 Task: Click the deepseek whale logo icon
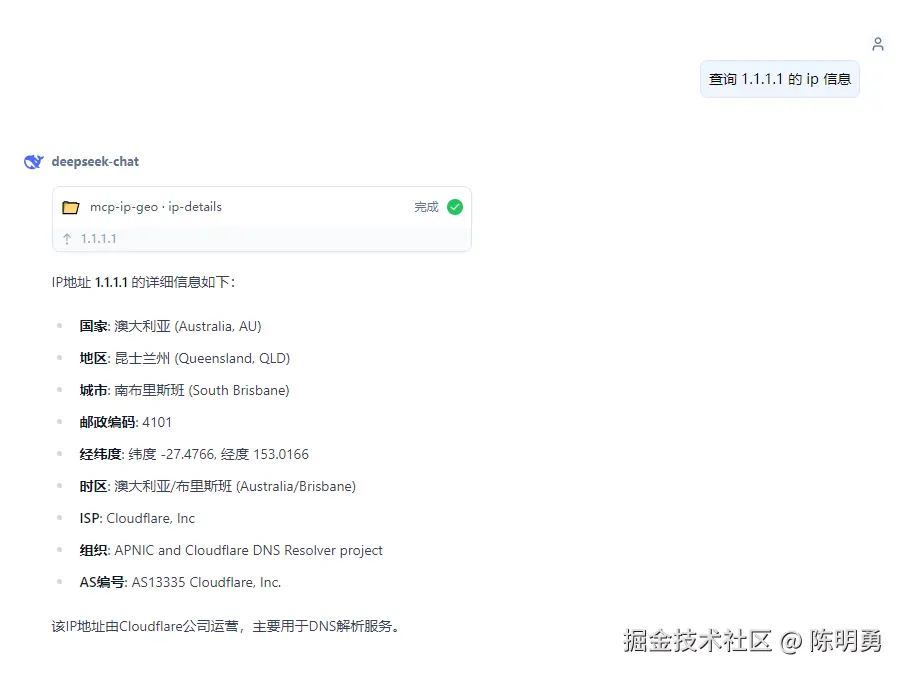coord(33,162)
